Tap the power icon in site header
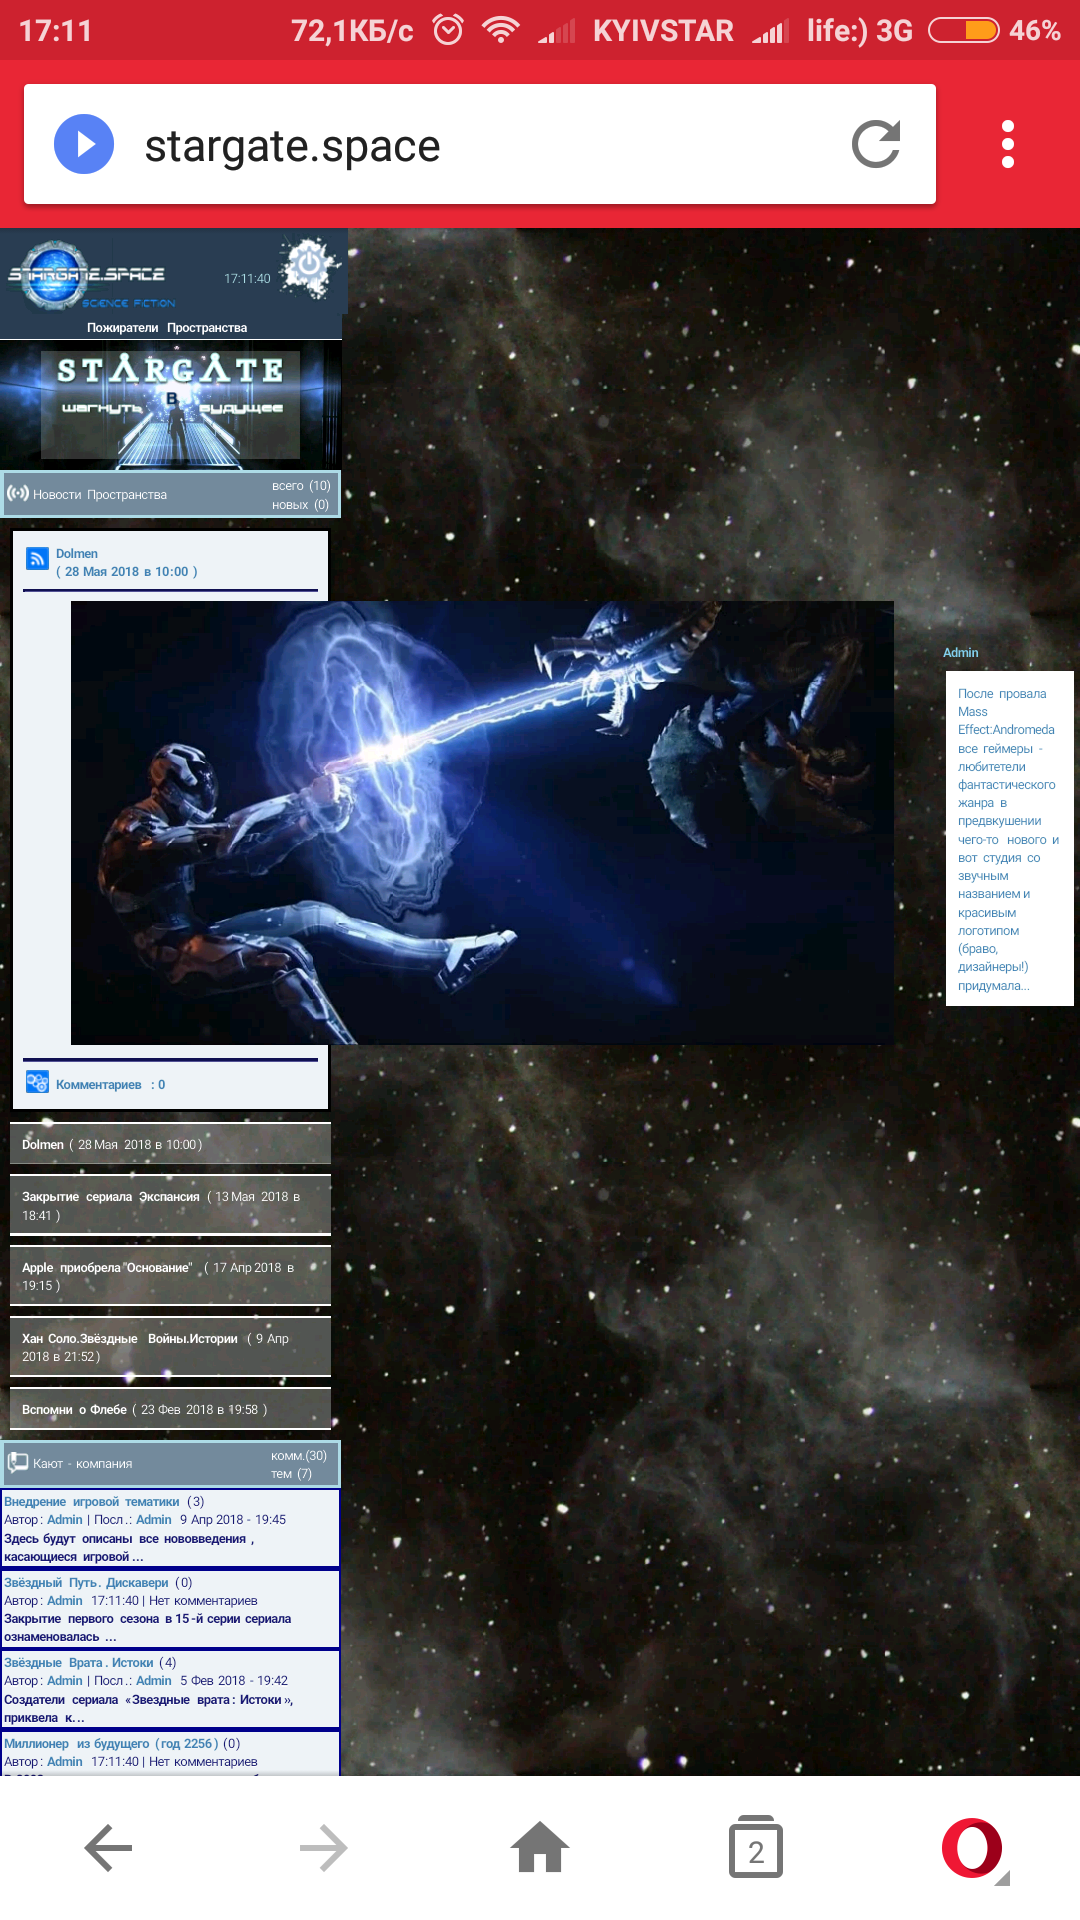 (x=309, y=267)
